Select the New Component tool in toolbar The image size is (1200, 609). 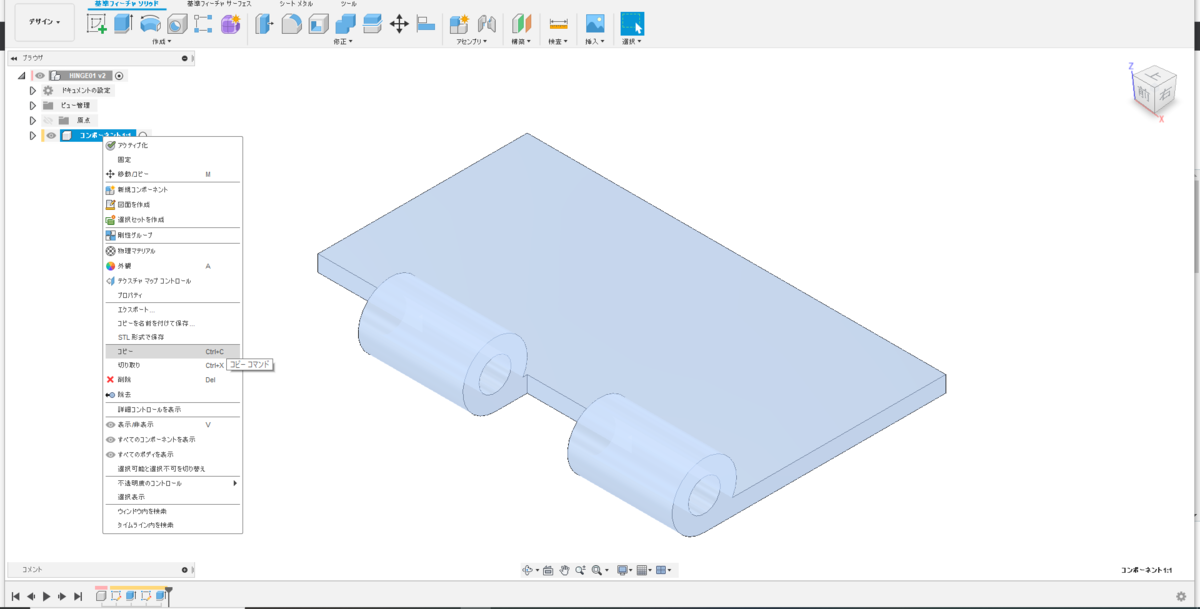[x=460, y=23]
